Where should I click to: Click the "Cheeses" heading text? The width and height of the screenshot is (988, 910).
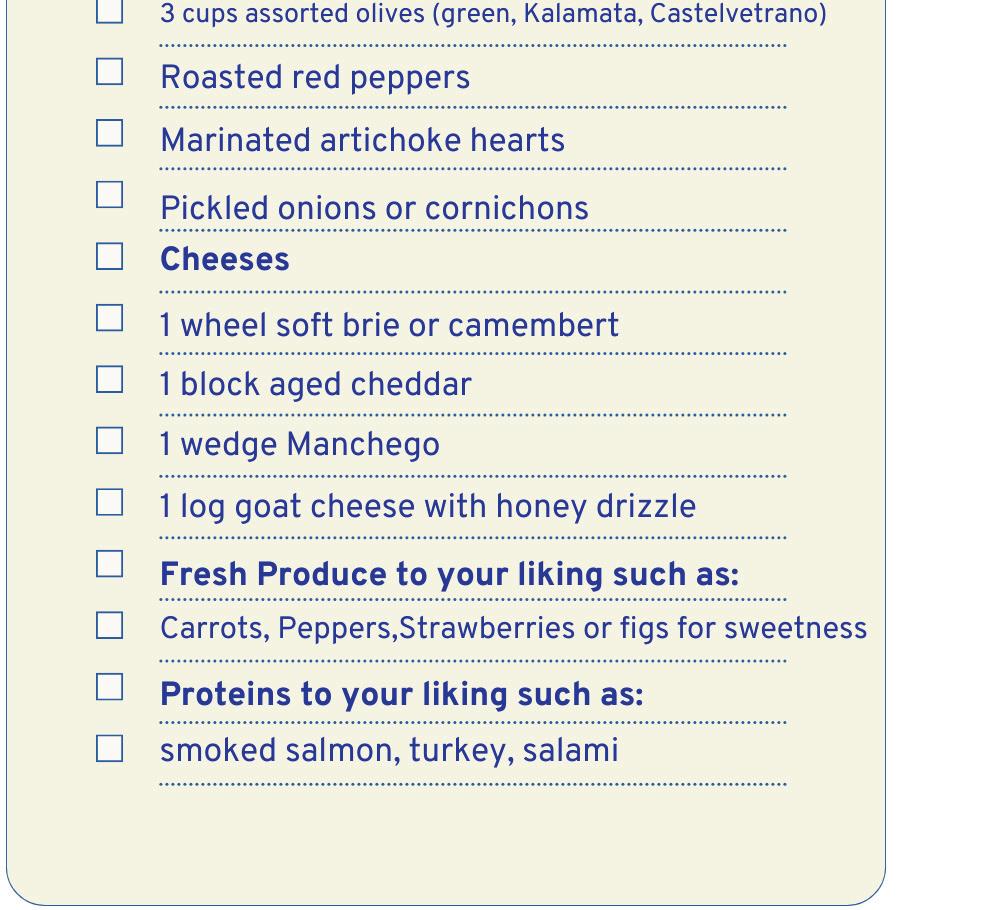225,260
